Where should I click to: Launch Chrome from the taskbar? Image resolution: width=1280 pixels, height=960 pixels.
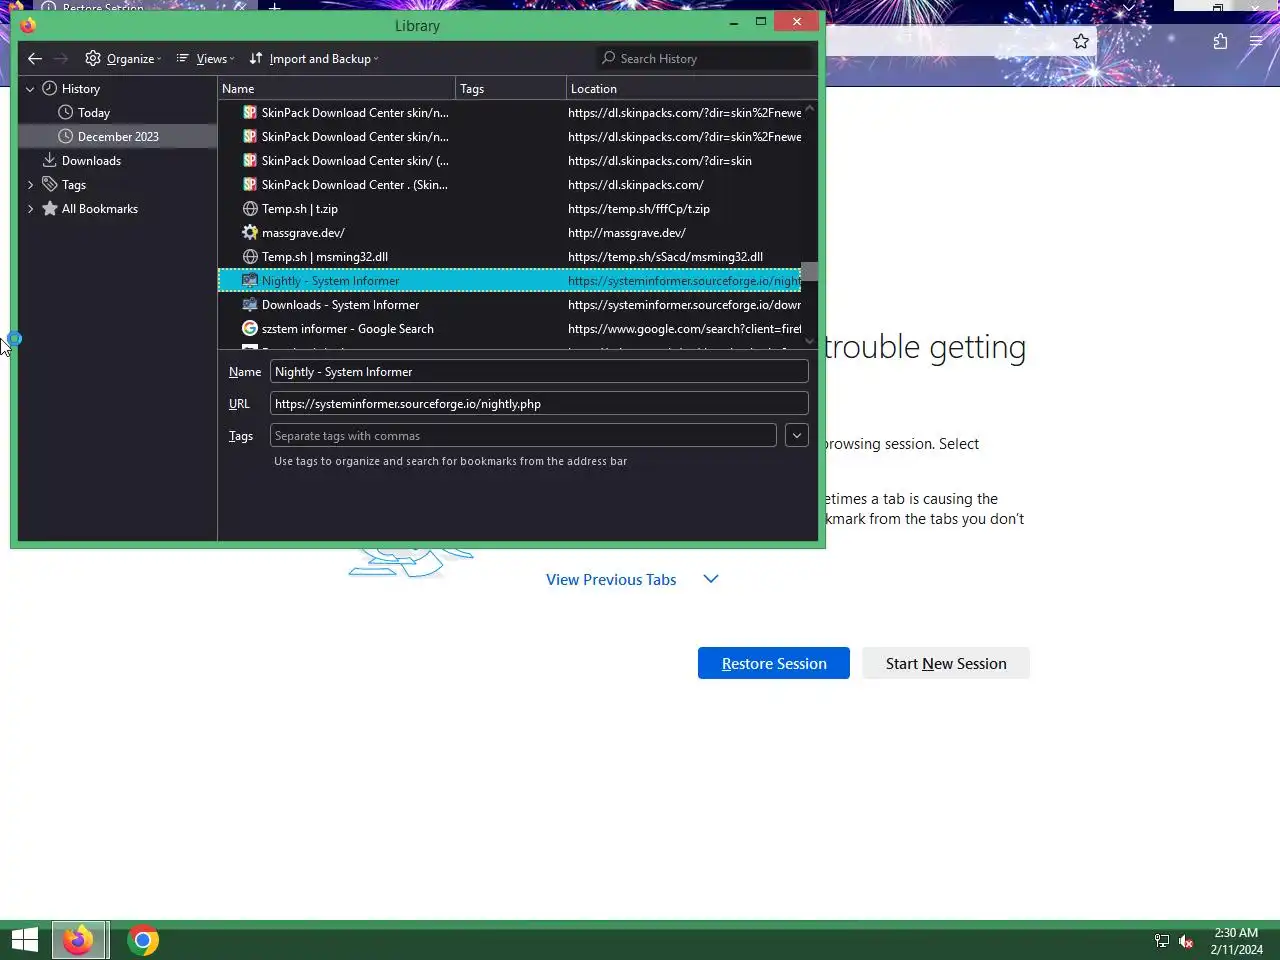tap(143, 940)
